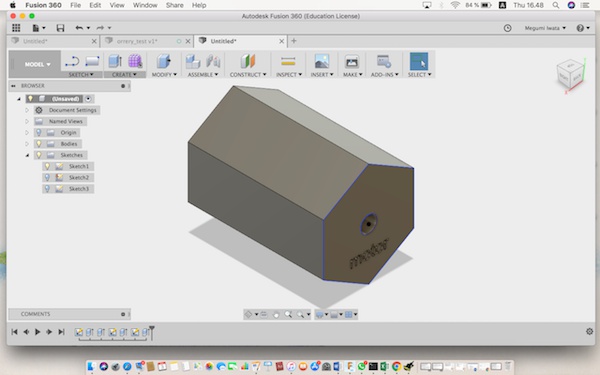Select the 3D Print make icon
Screen dimensions: 600x375
point(352,61)
